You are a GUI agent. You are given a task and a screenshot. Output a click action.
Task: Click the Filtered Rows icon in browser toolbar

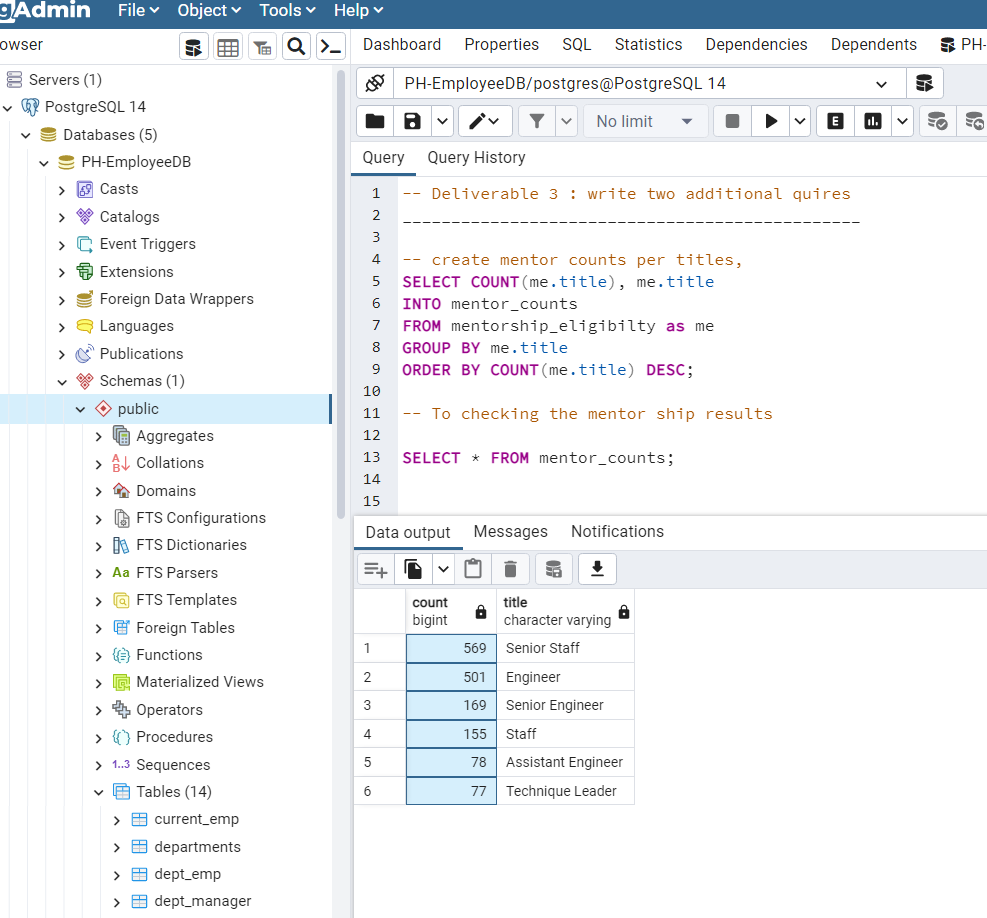[262, 47]
